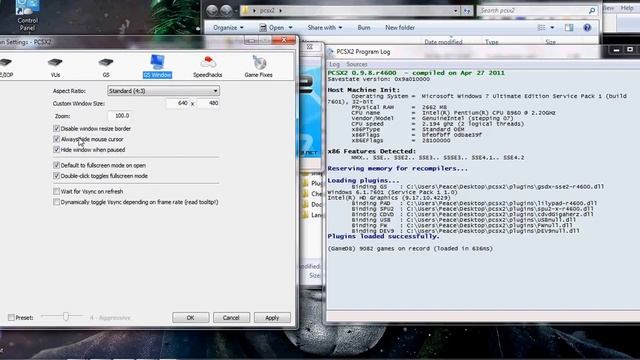Screen dimensions: 640x360
Task: Sort by Type column header
Action: 491,42
